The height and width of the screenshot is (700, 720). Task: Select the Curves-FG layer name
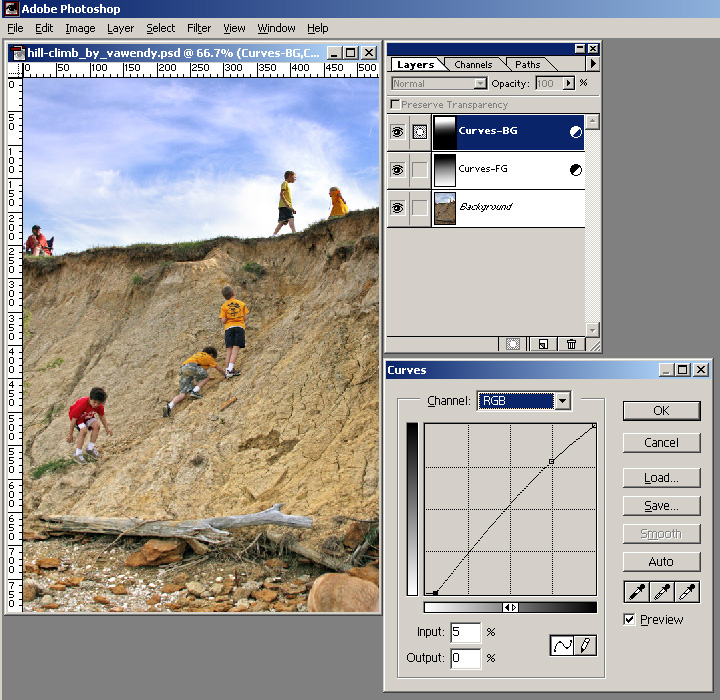(x=483, y=169)
